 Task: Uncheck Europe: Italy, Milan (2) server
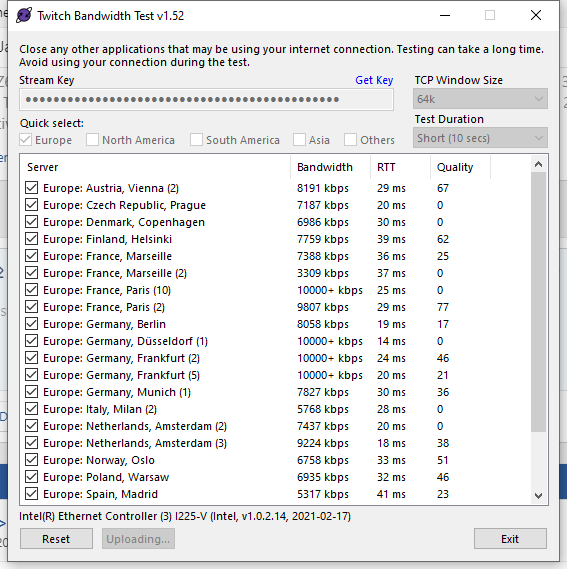32,409
